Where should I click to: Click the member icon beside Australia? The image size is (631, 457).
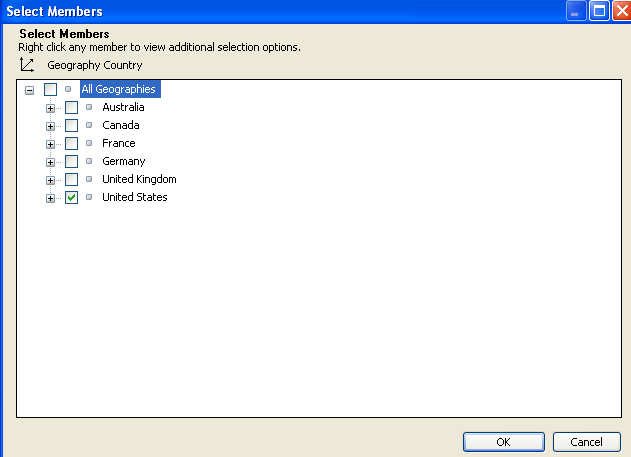[x=89, y=107]
